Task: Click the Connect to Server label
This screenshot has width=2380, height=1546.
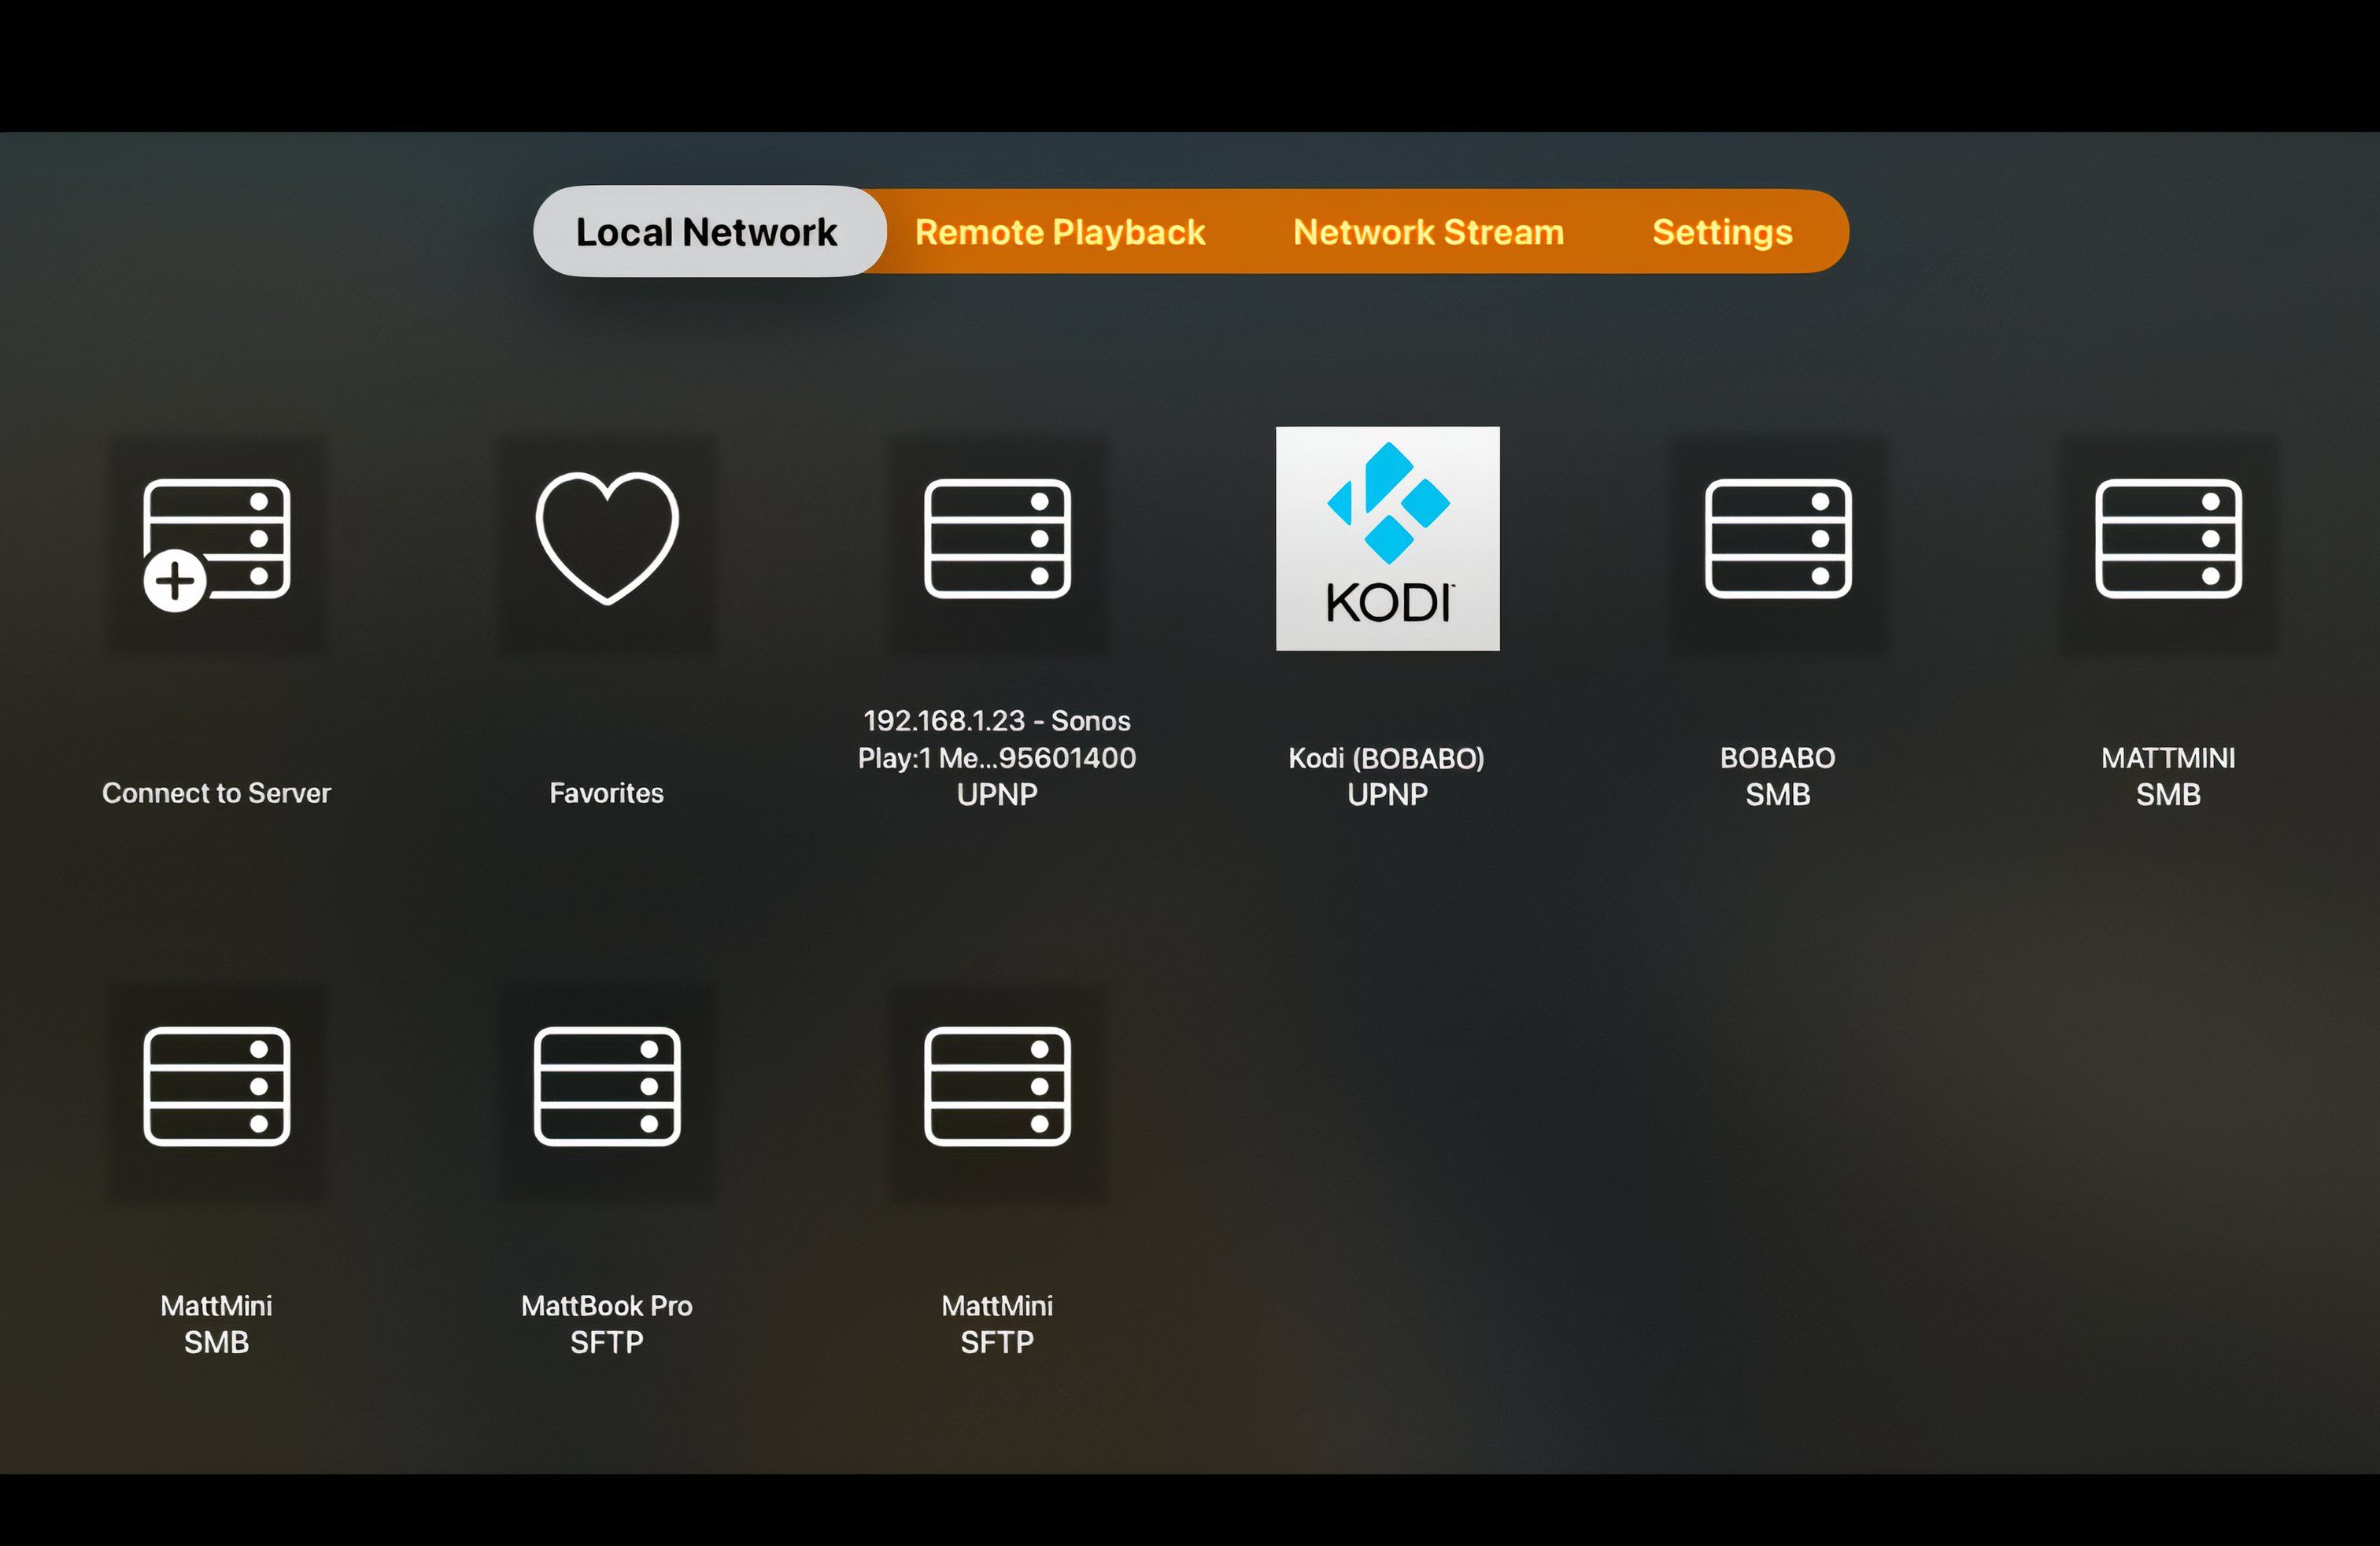Action: tap(216, 793)
